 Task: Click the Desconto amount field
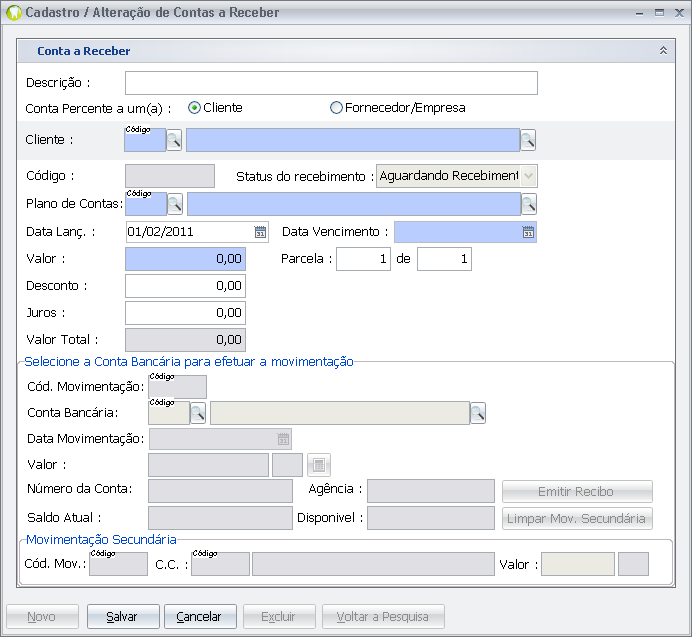click(x=185, y=286)
